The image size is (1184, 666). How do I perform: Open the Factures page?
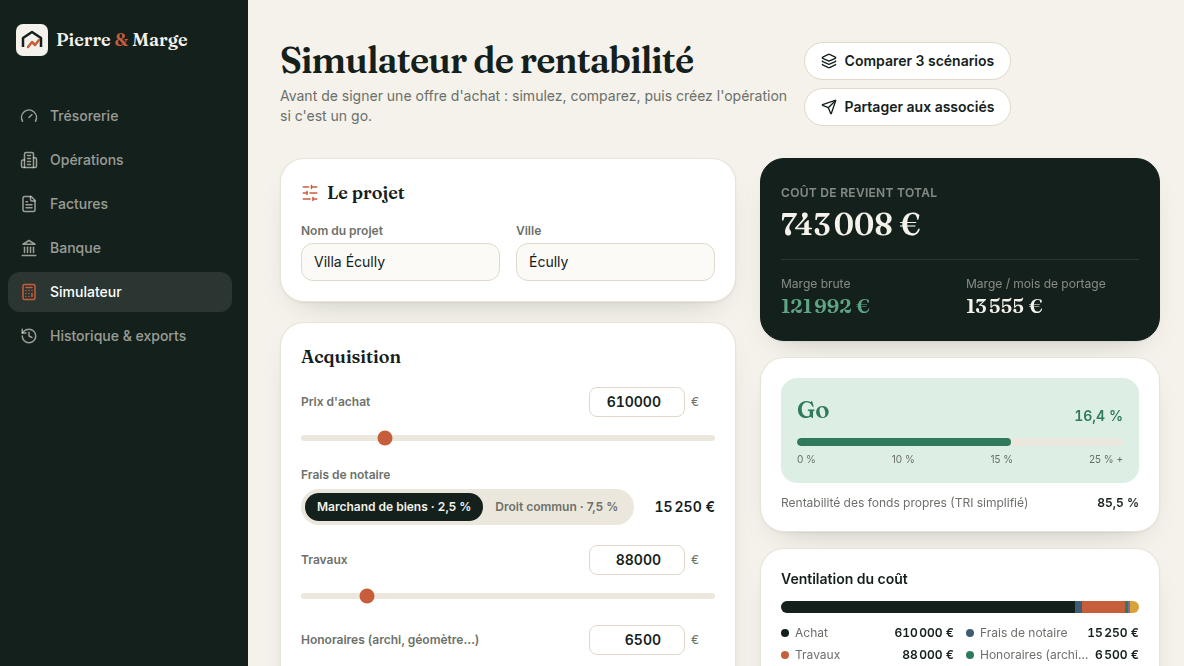point(120,204)
